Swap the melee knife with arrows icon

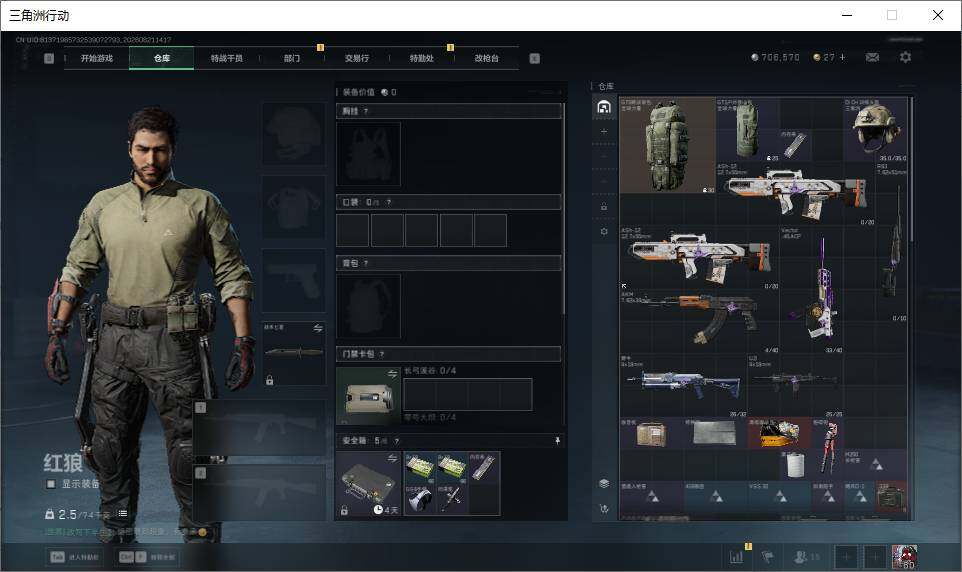coord(318,328)
